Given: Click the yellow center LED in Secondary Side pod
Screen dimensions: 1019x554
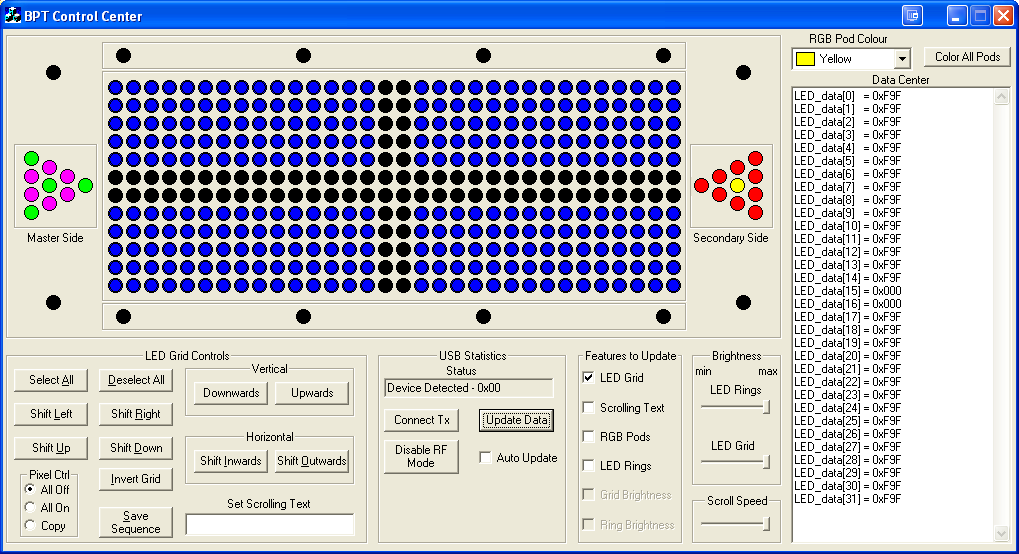Looking at the screenshot, I should tap(737, 185).
